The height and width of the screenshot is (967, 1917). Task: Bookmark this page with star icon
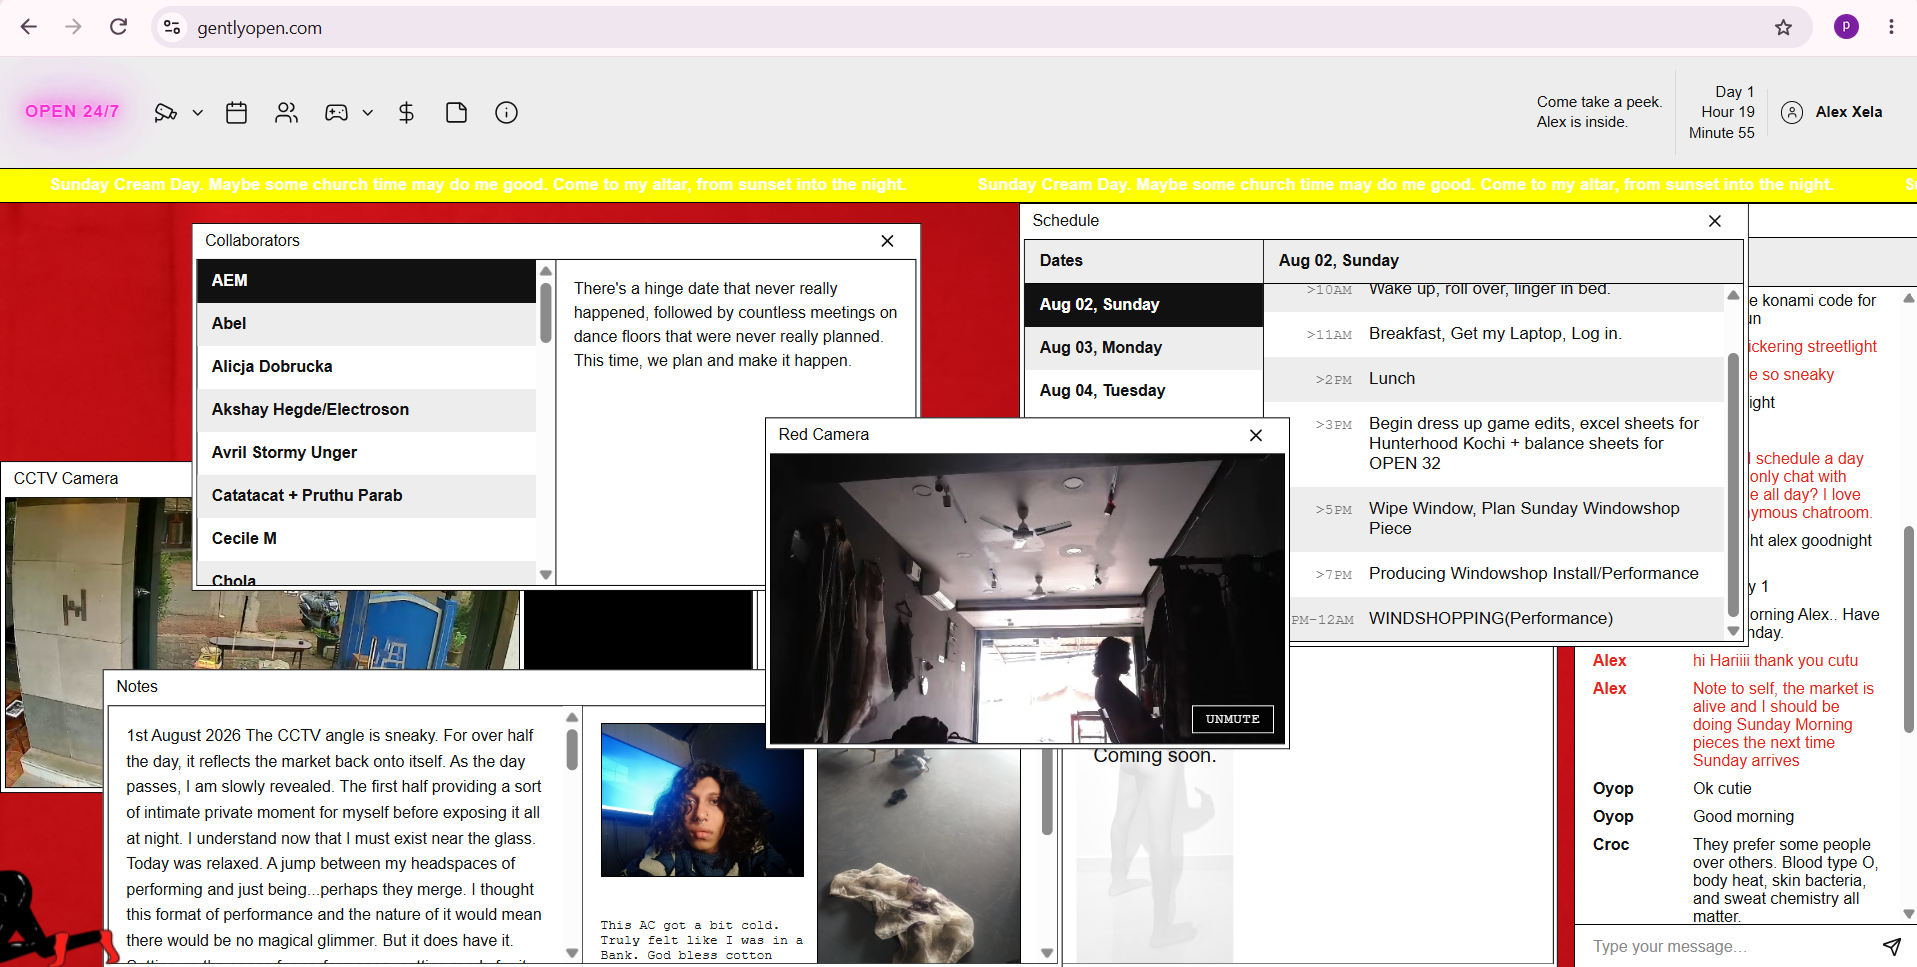(1783, 27)
